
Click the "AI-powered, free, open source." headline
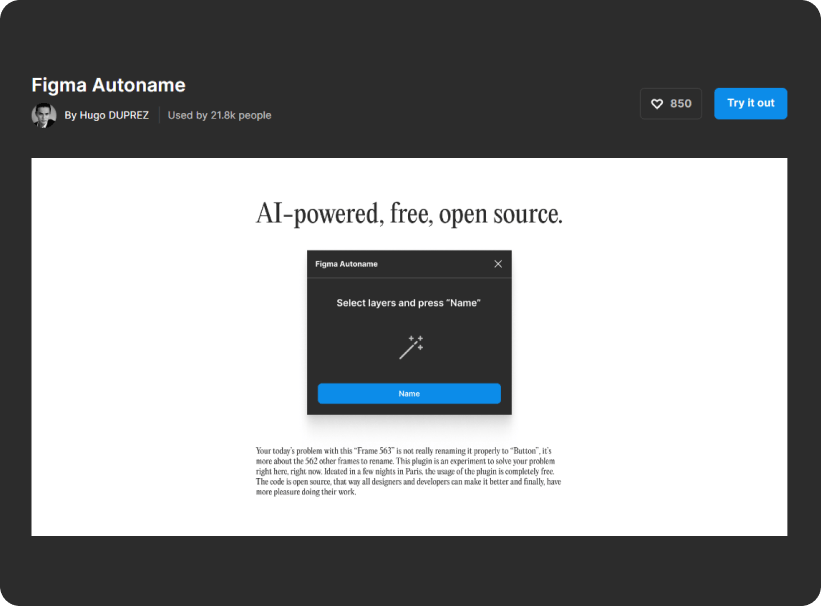409,214
